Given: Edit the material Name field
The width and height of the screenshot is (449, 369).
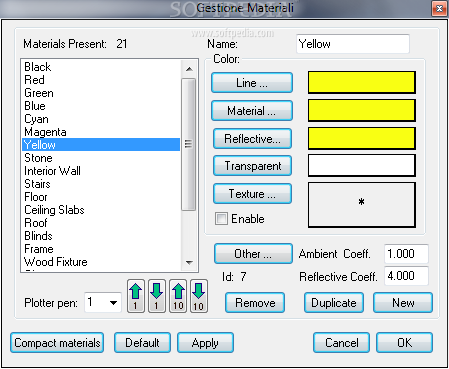Looking at the screenshot, I should pyautogui.click(x=353, y=44).
